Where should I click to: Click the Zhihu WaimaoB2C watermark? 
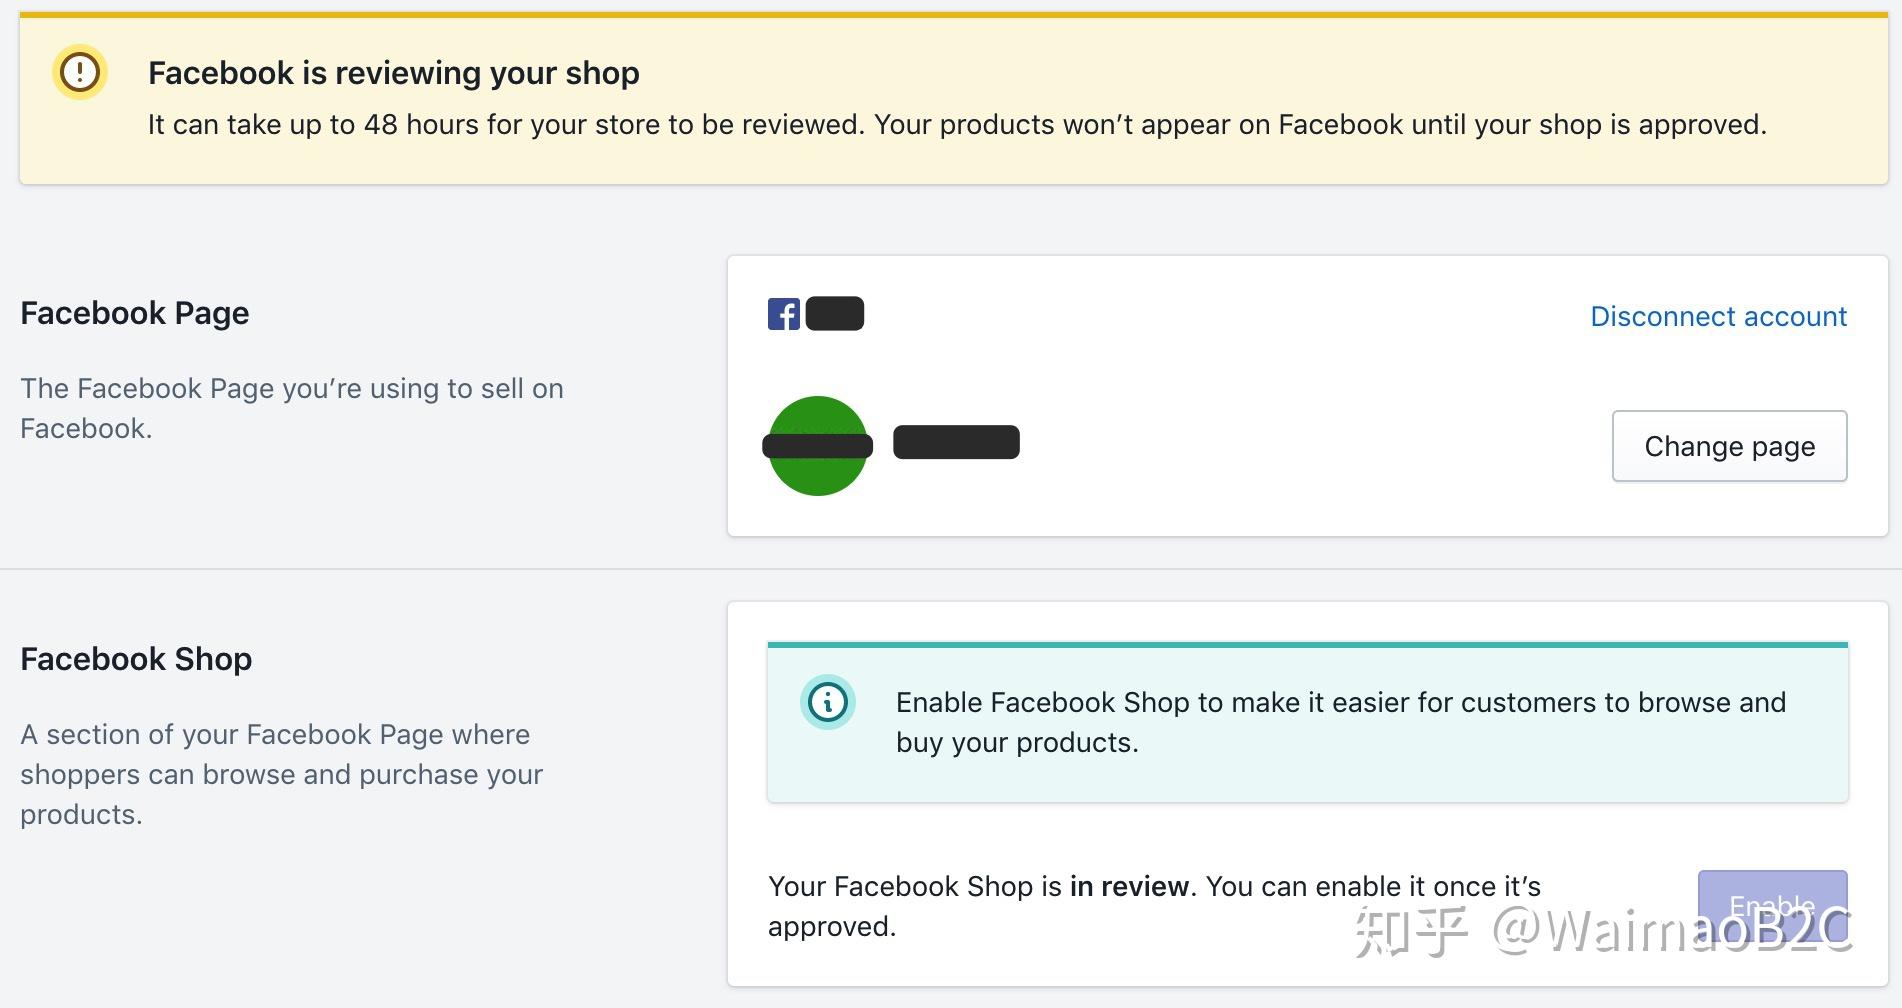coord(1604,930)
